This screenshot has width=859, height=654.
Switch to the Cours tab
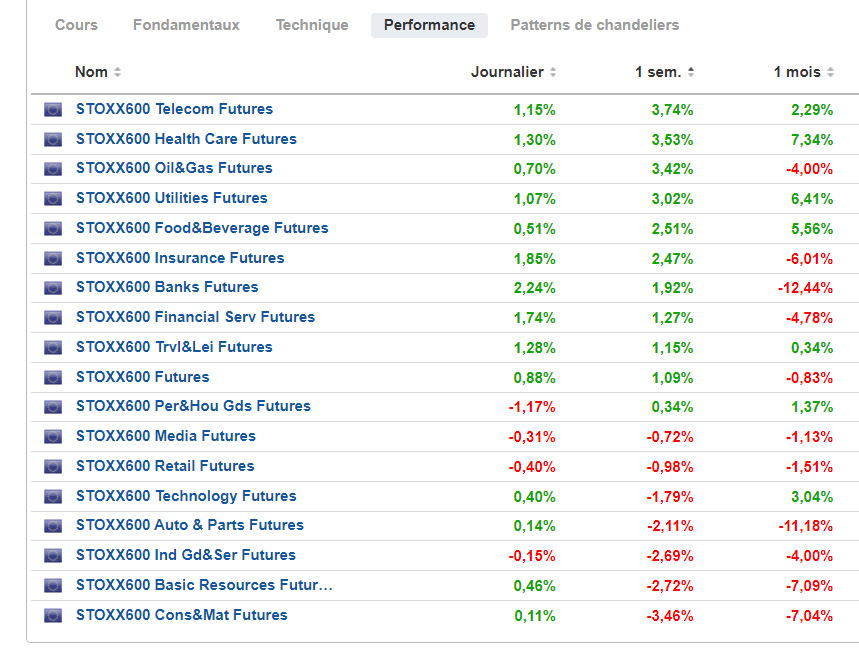click(76, 25)
